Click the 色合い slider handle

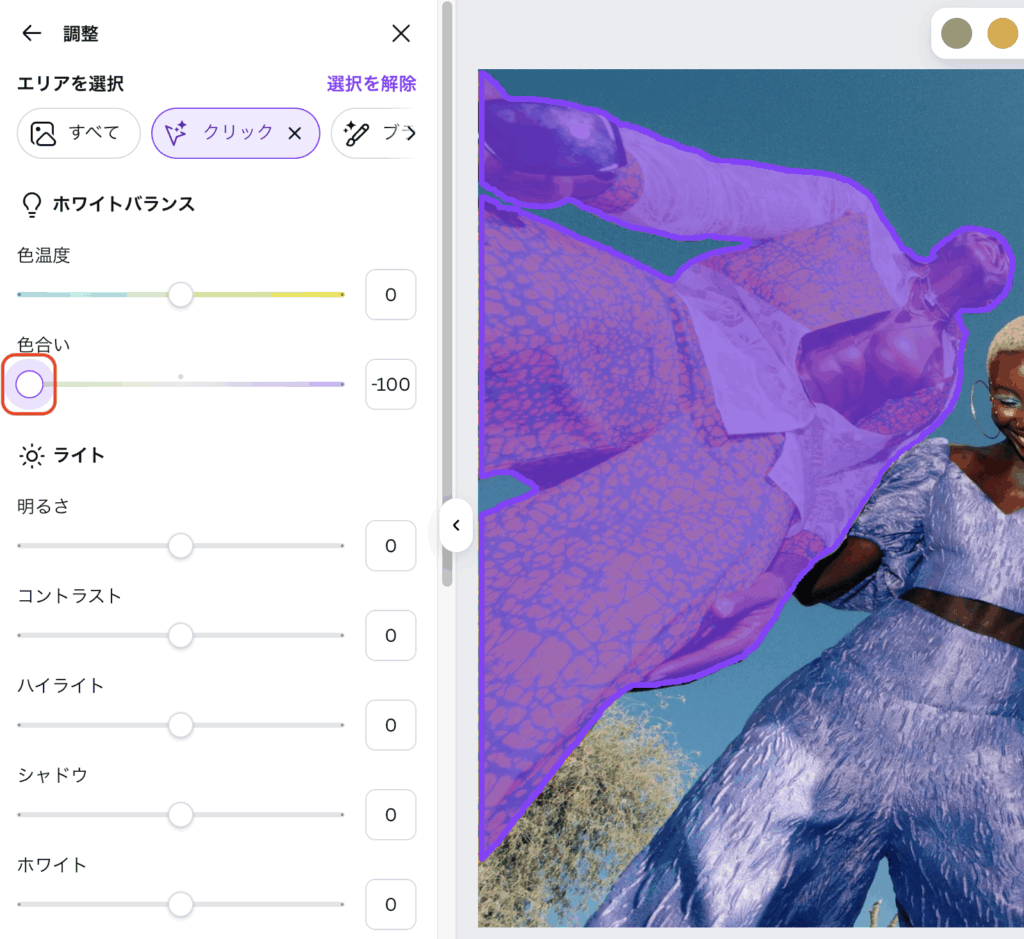[x=29, y=384]
